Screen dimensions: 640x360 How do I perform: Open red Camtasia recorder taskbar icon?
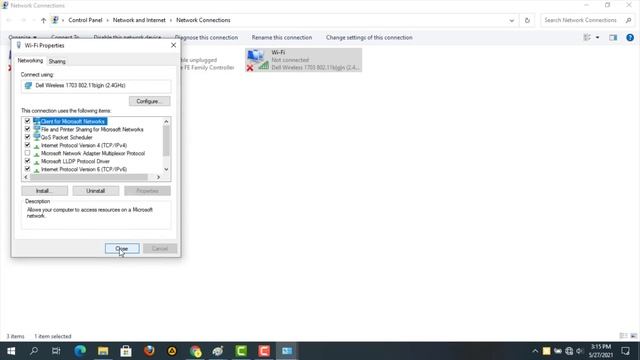(264, 351)
